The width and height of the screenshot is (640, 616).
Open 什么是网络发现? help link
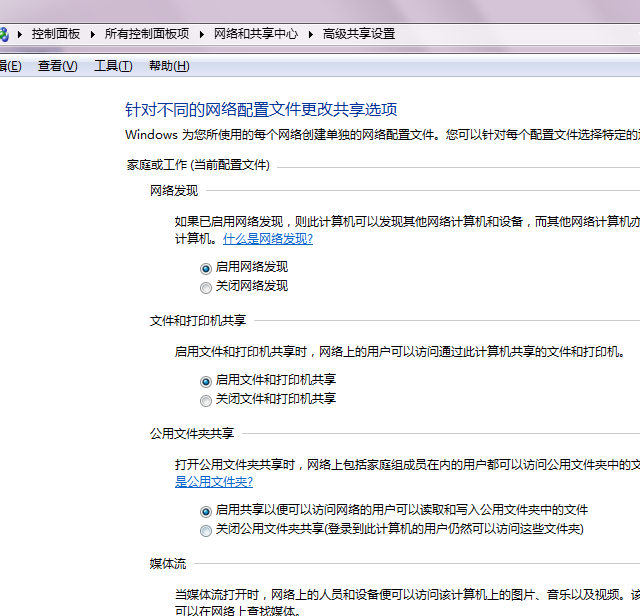tap(268, 239)
